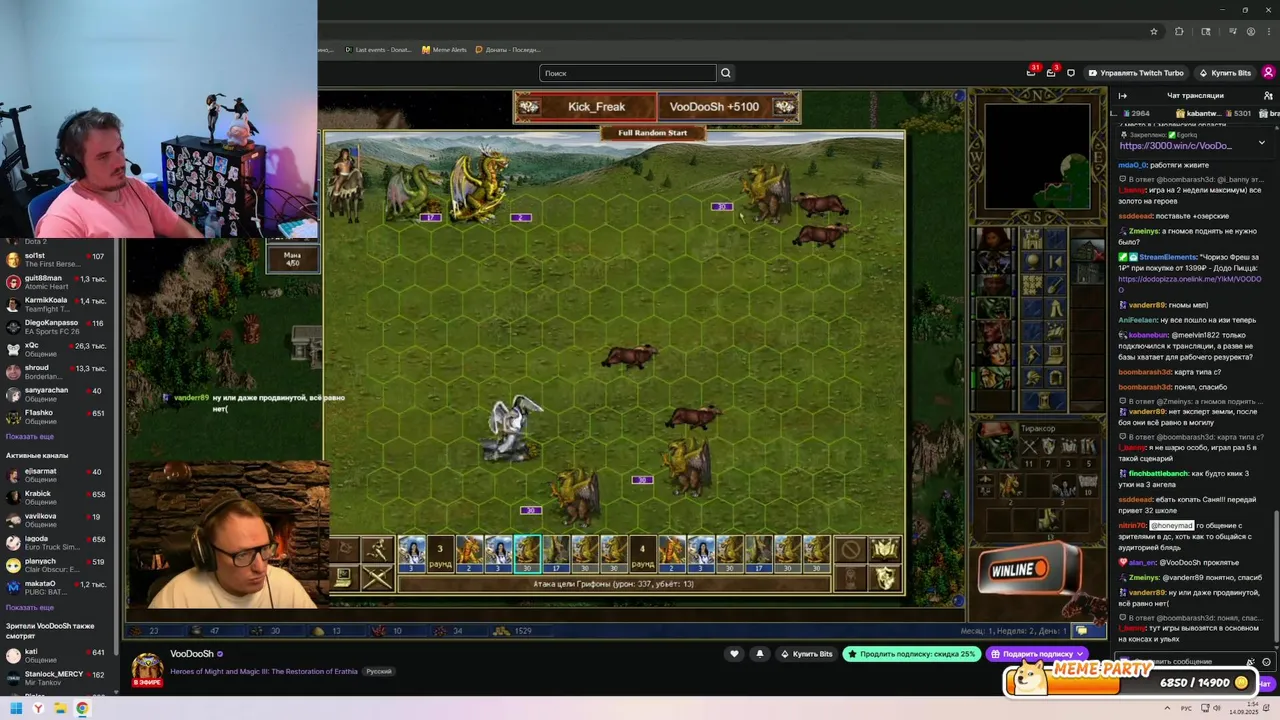Open Windows Start menu
This screenshot has height=720, width=1280.
point(16,708)
